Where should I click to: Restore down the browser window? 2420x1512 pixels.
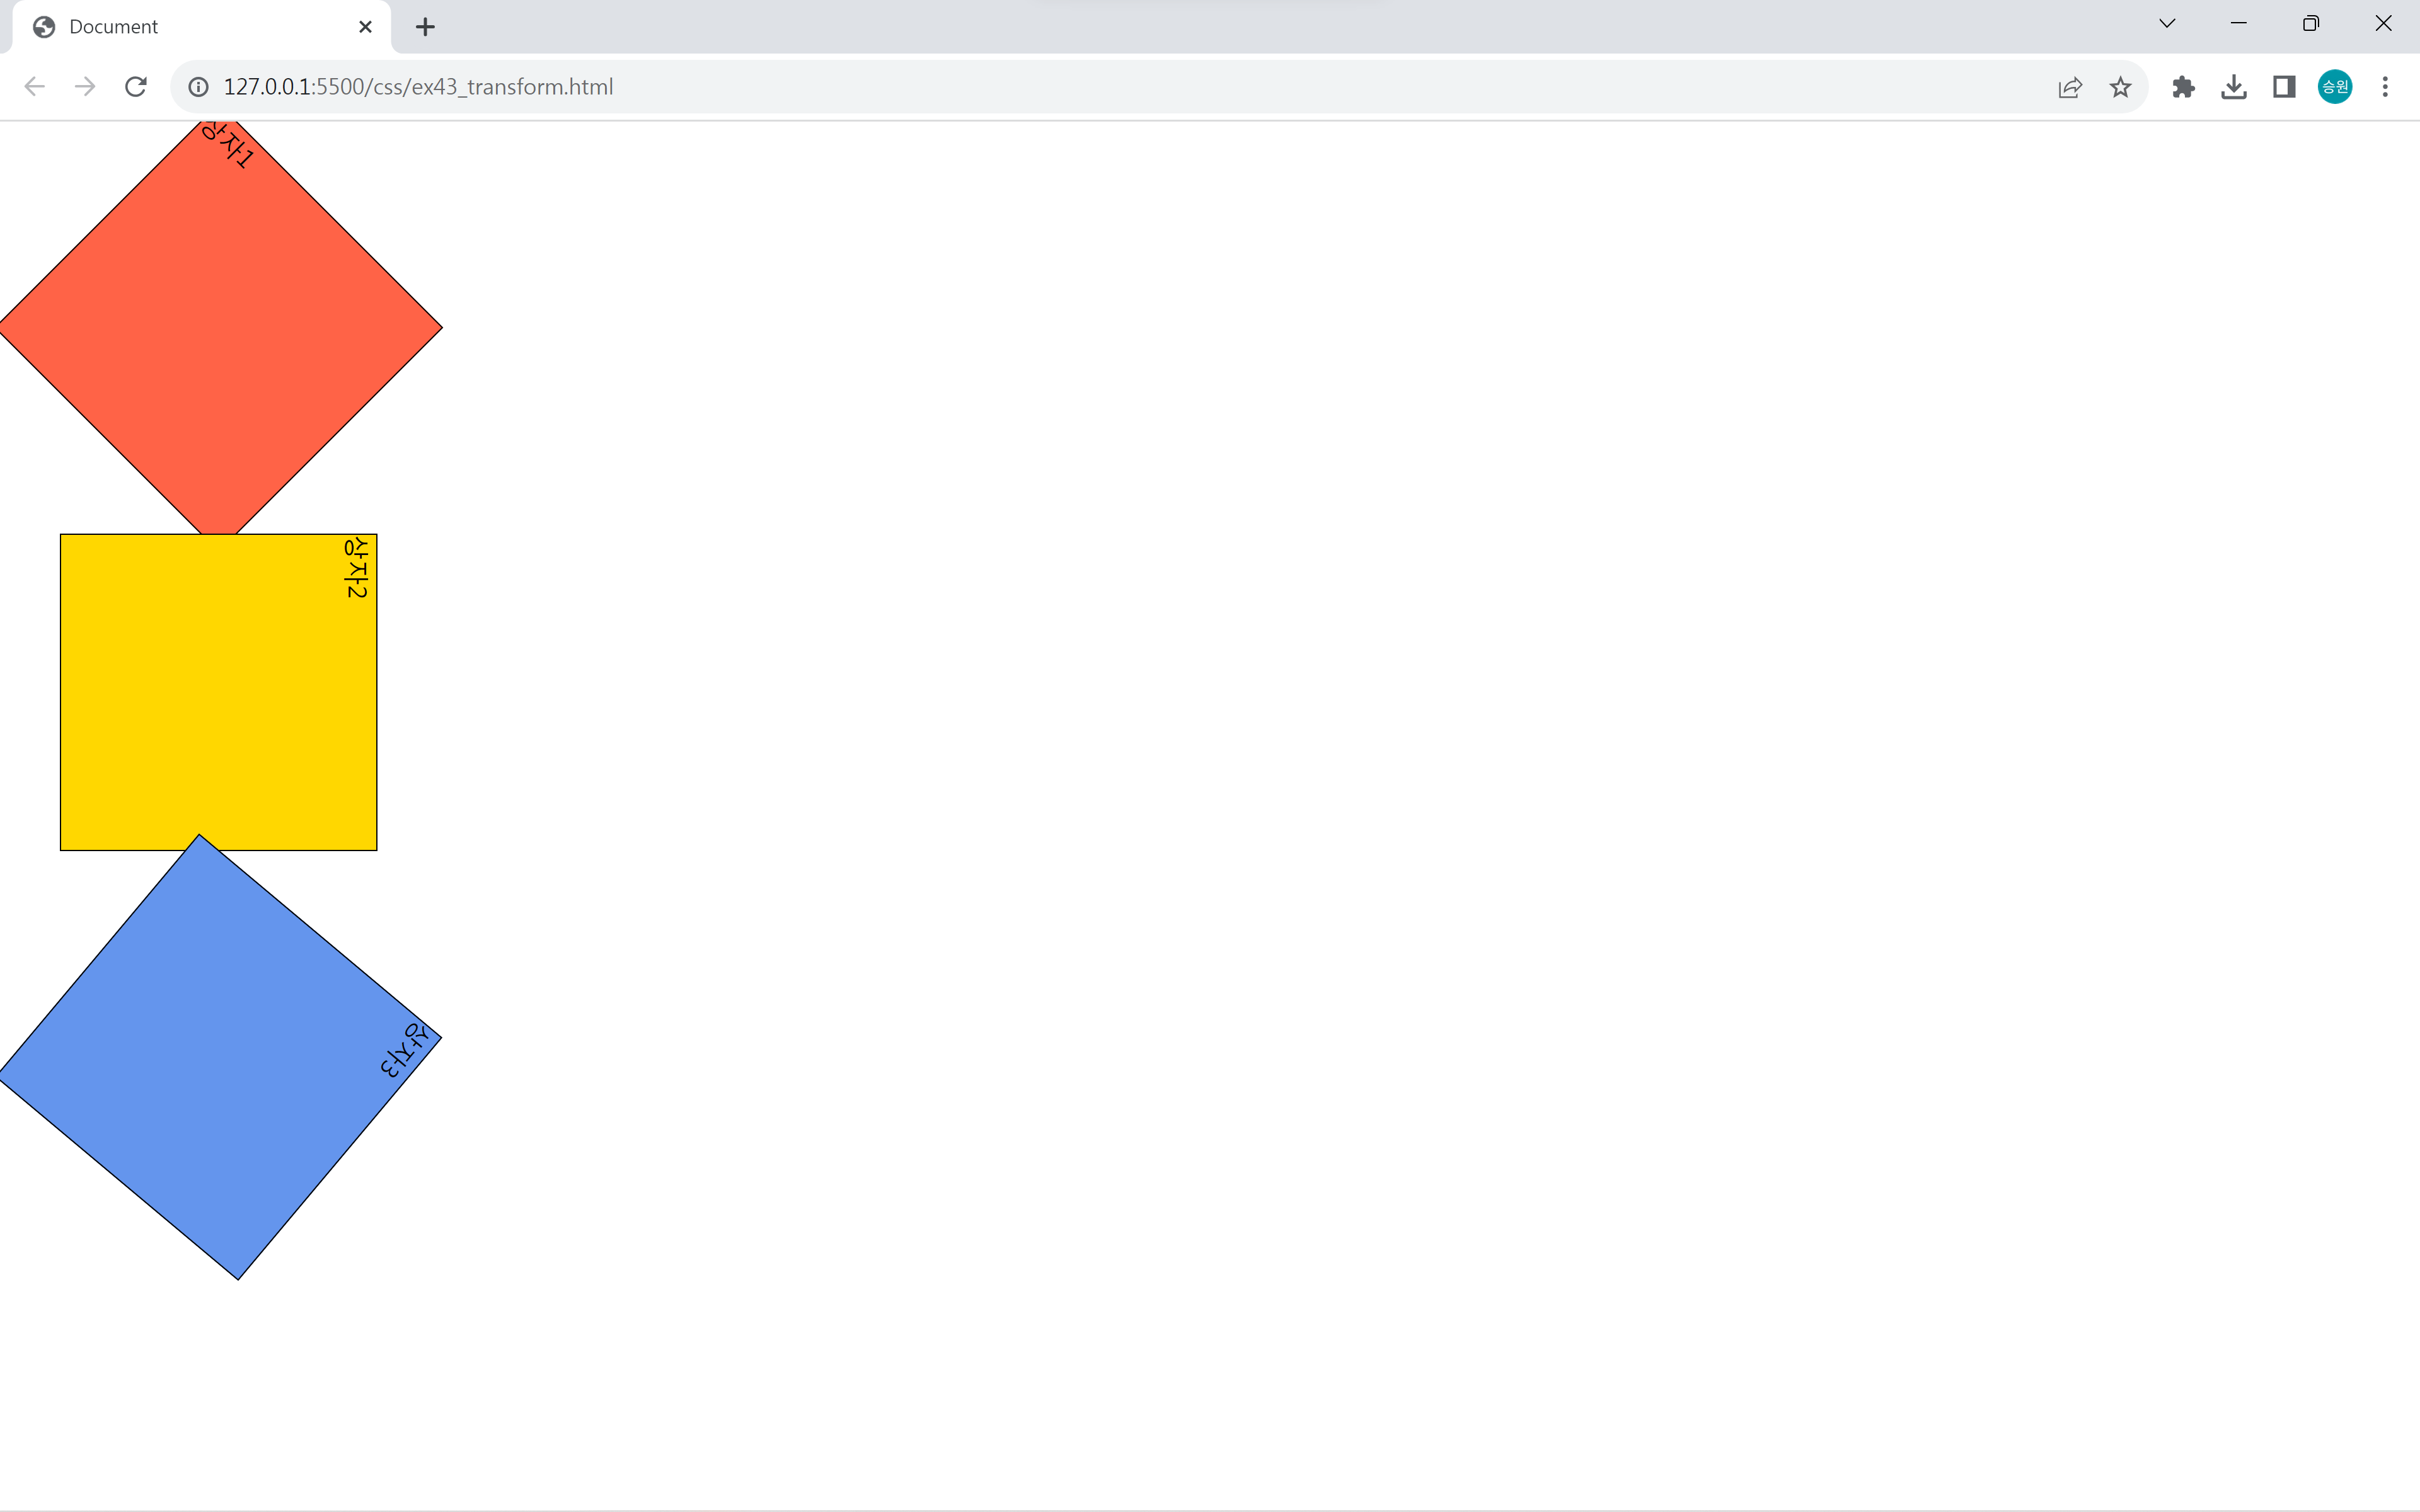[x=2310, y=24]
